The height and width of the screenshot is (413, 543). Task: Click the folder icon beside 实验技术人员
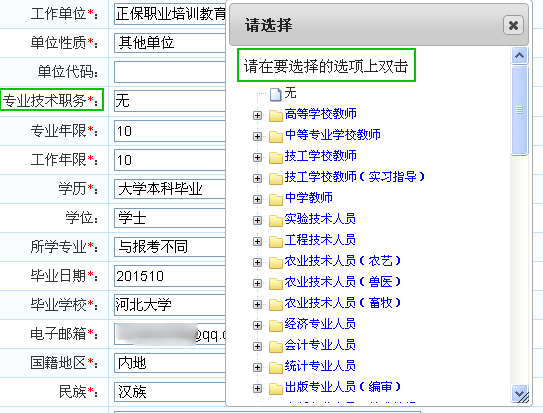(x=276, y=221)
